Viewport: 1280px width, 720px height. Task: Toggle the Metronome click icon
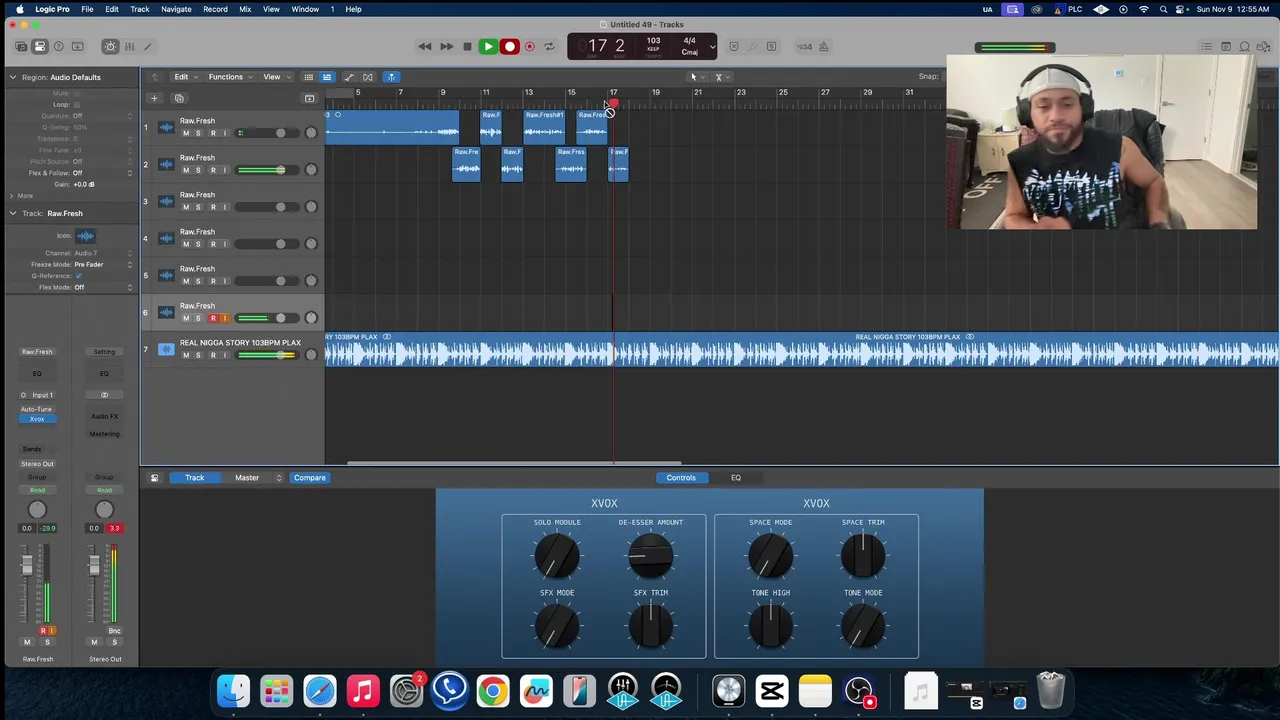click(826, 46)
